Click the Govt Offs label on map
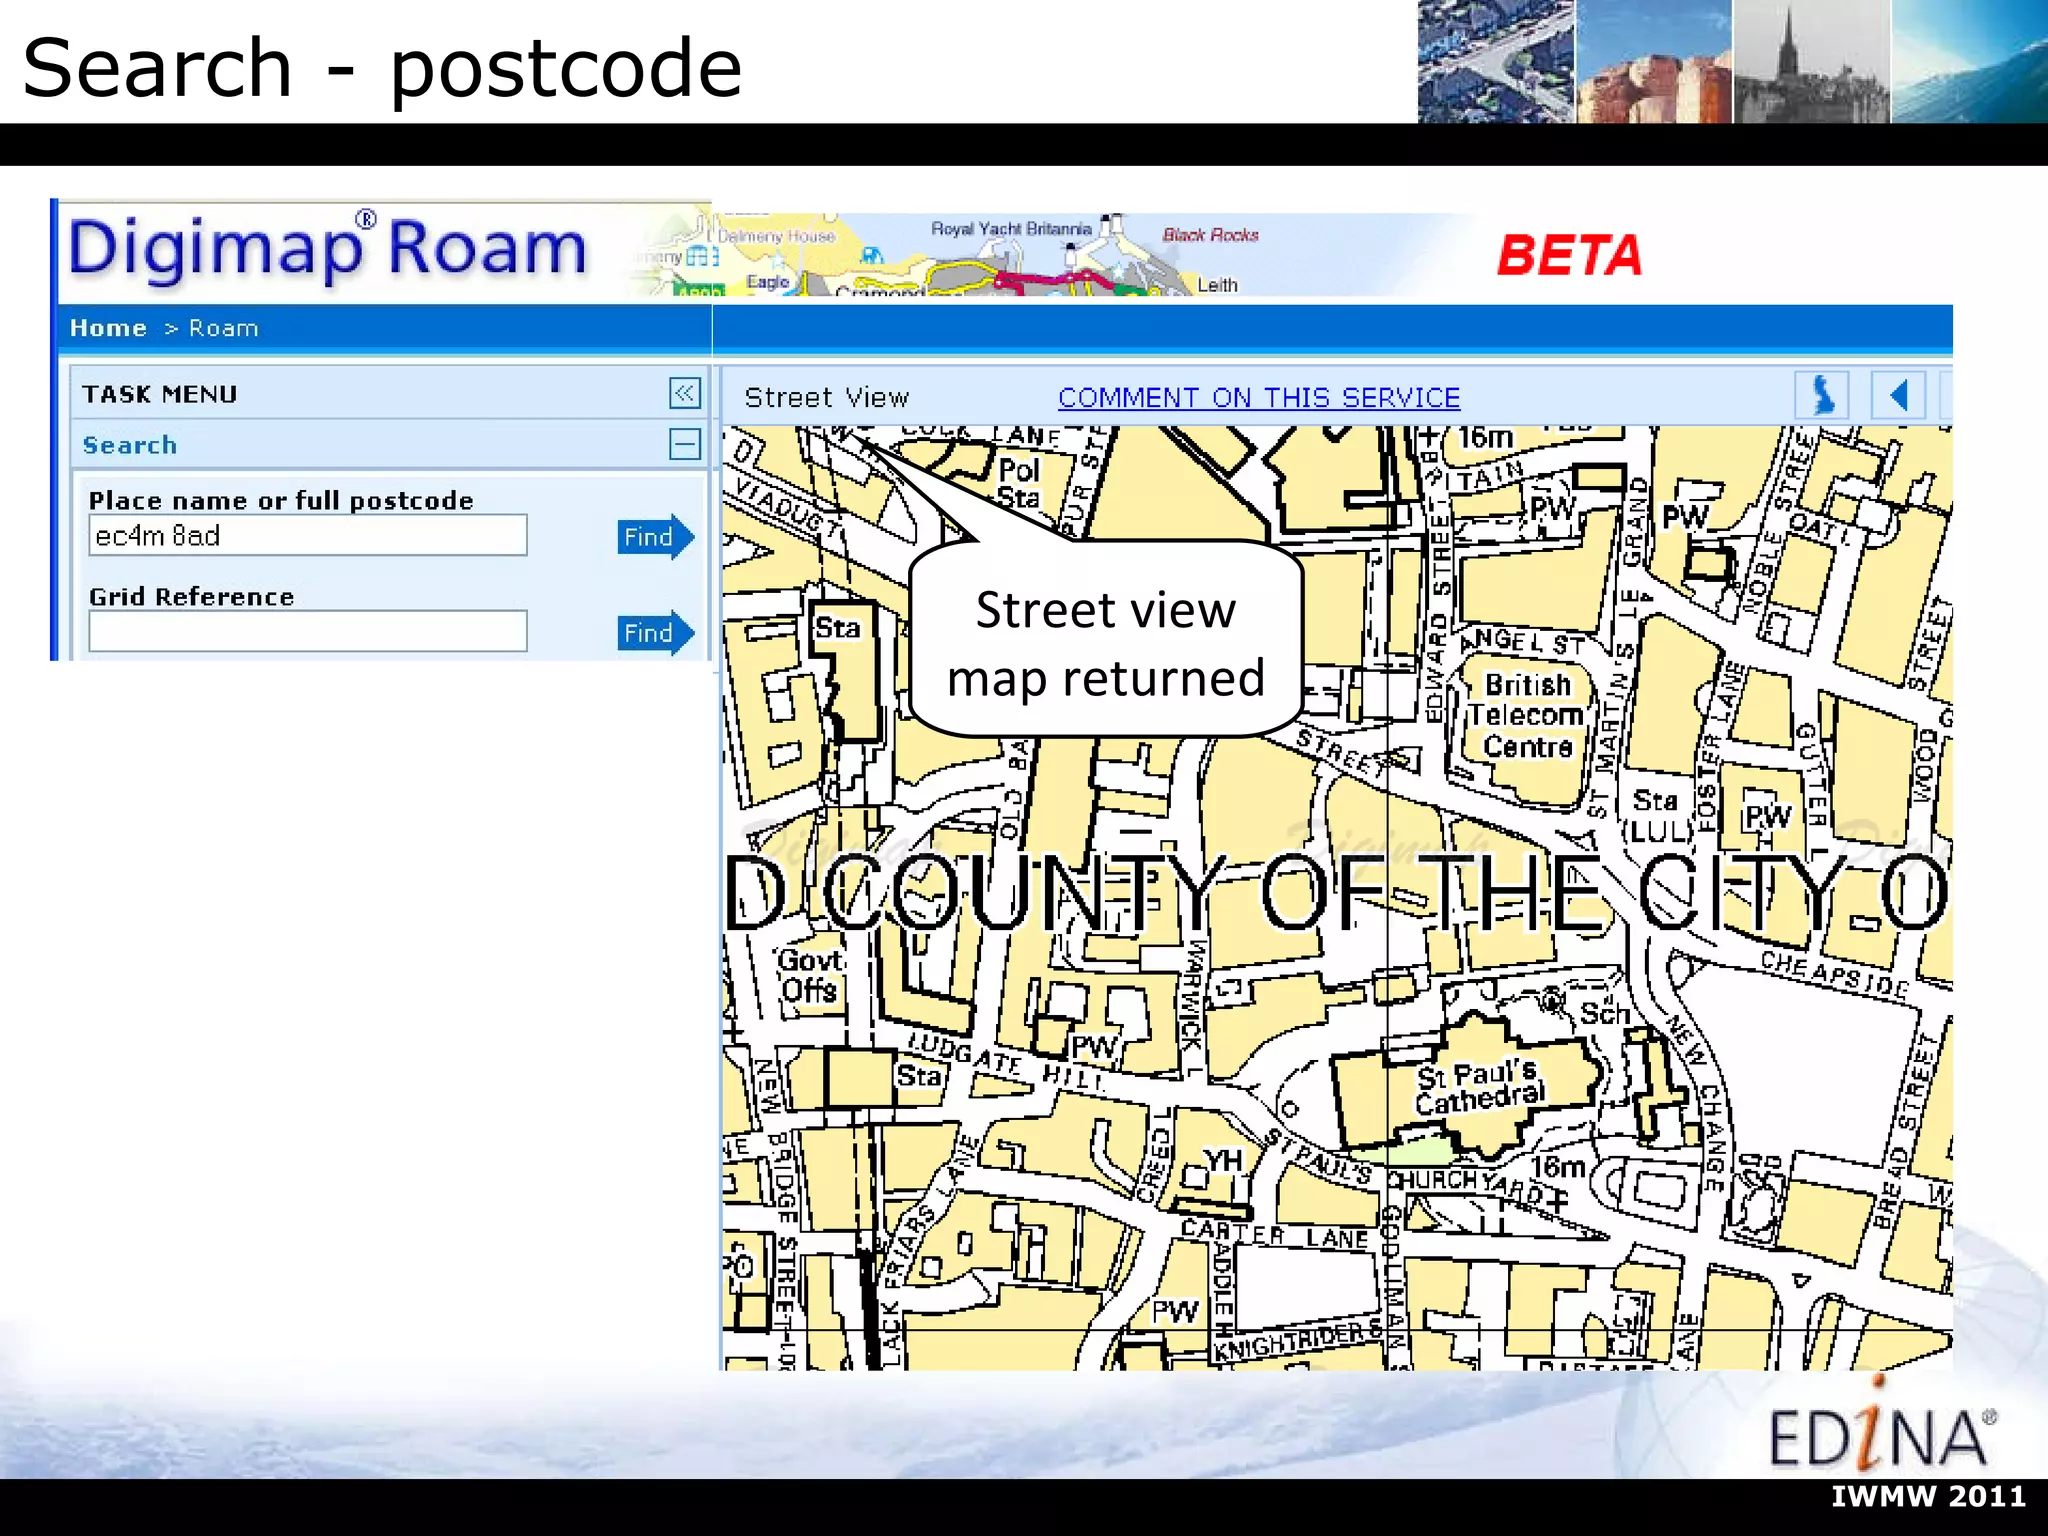2048x1536 pixels. click(810, 975)
